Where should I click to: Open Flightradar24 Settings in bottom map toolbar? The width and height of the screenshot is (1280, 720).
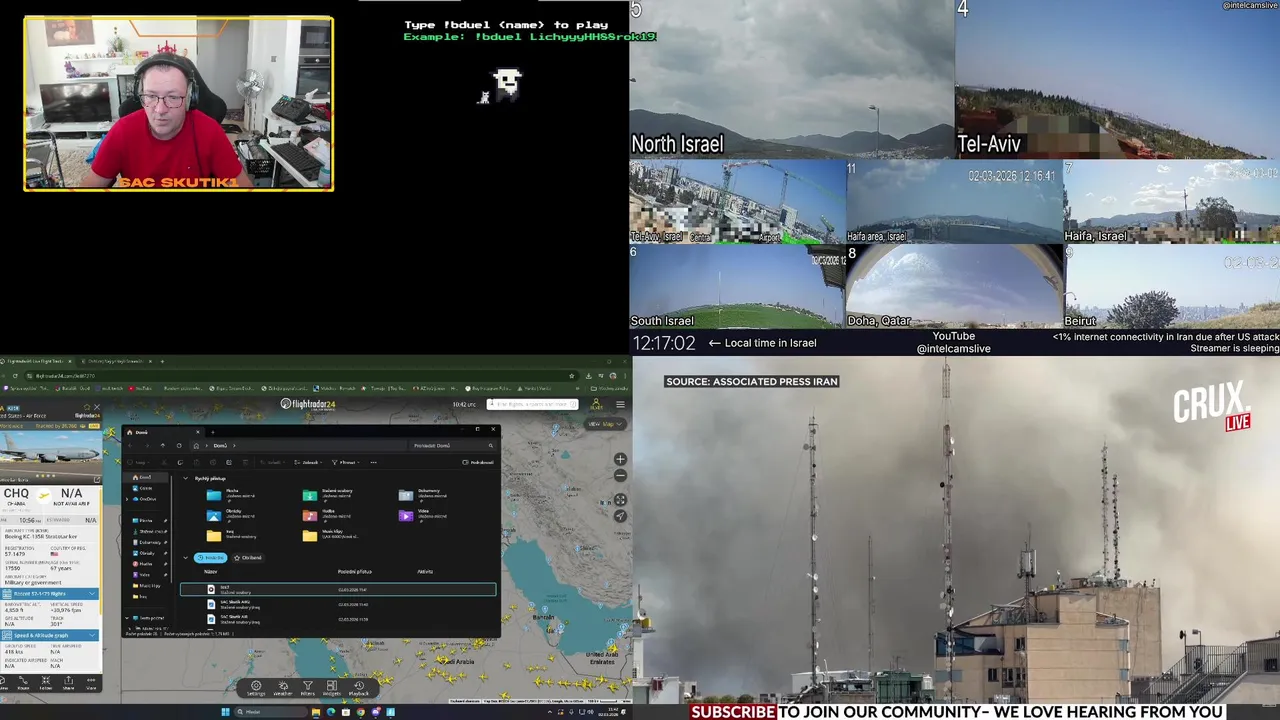click(256, 688)
